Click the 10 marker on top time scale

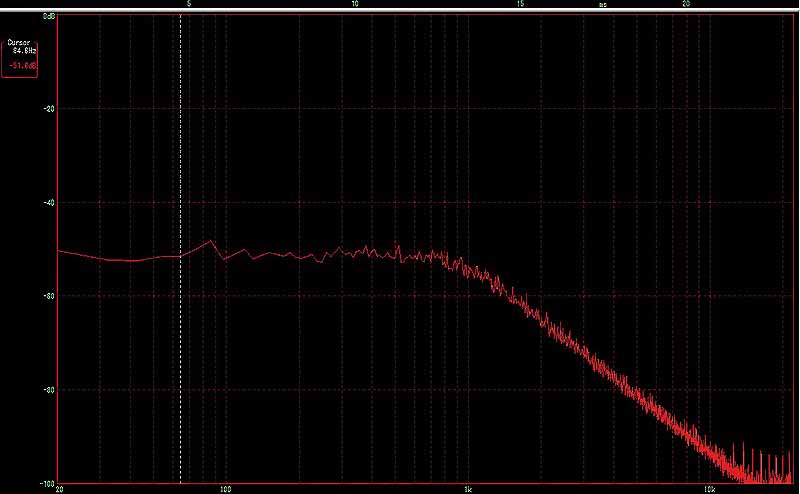(355, 4)
